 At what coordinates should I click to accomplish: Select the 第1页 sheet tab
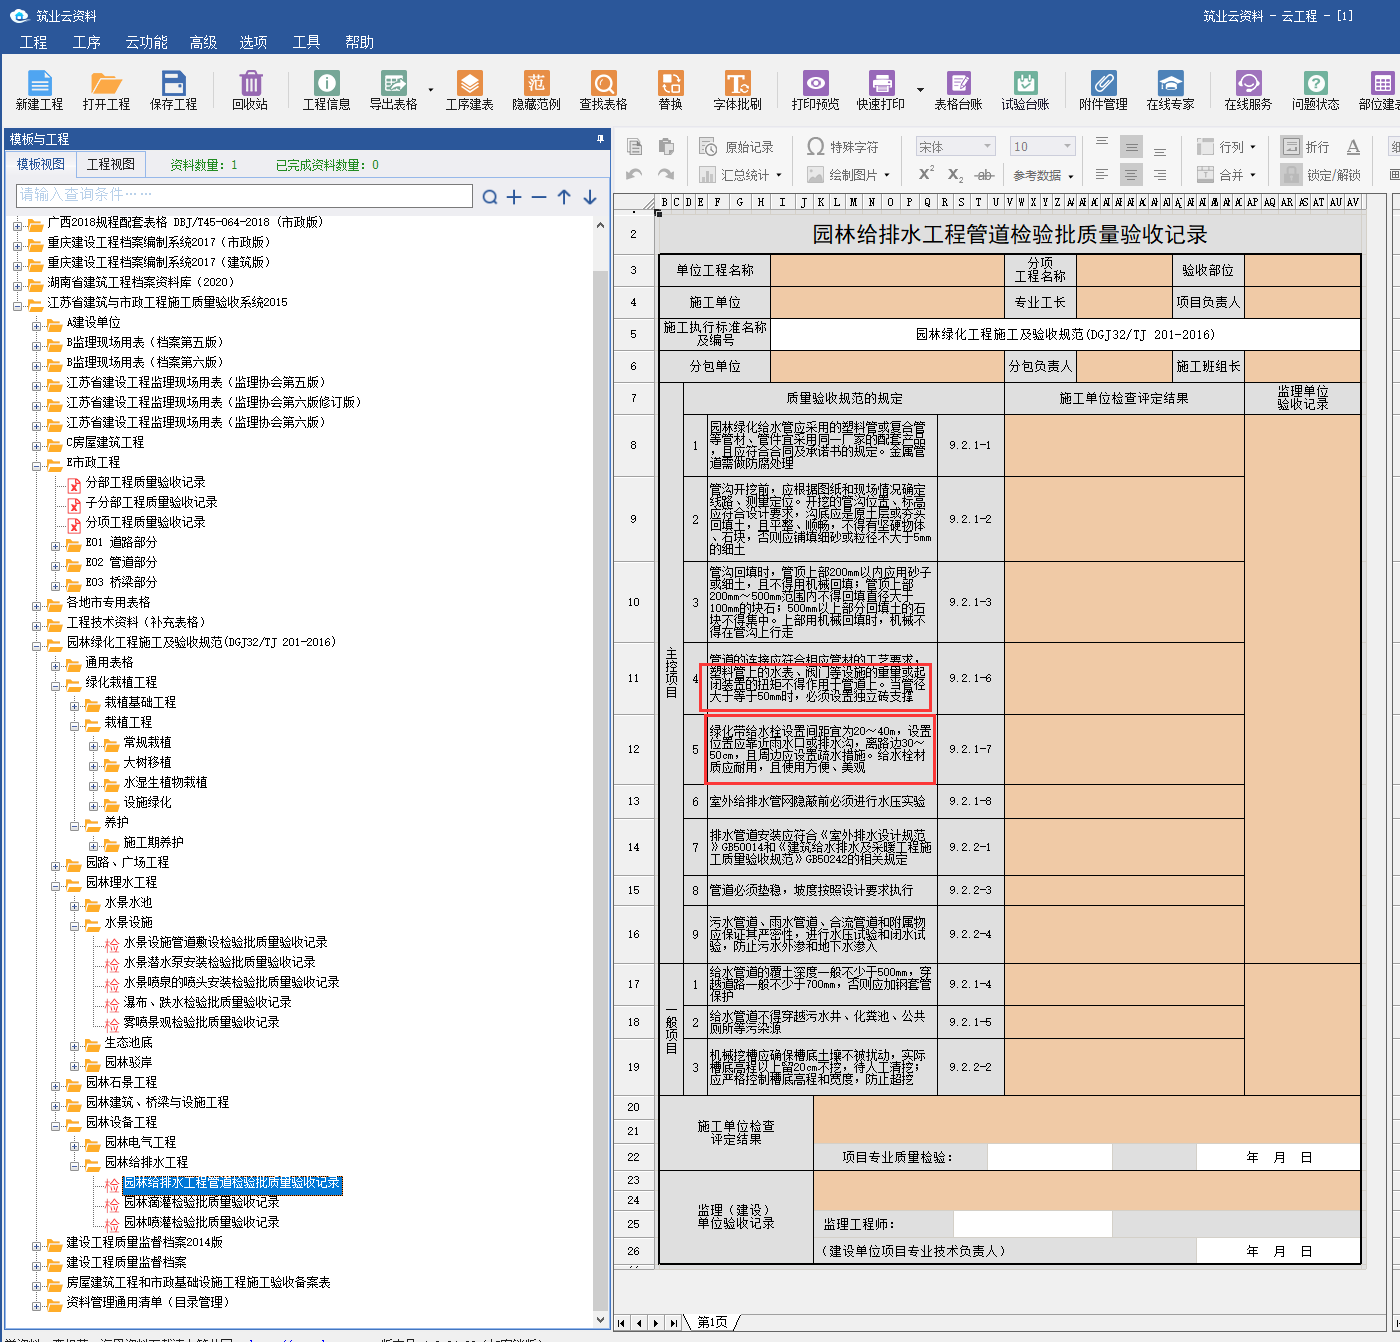pos(712,1322)
